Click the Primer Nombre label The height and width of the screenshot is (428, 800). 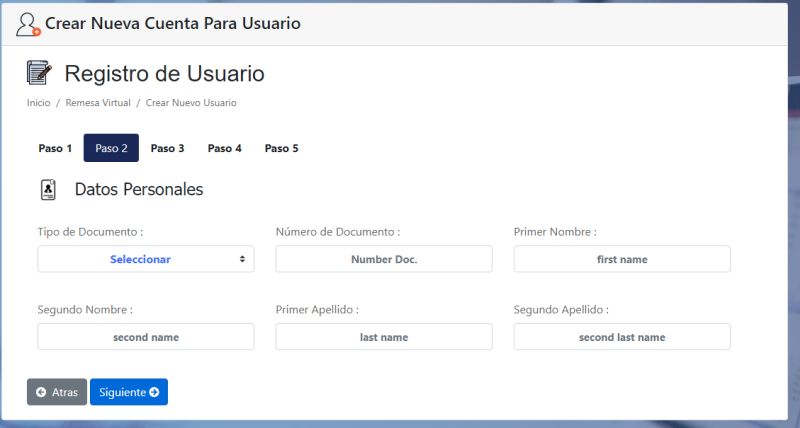[555, 232]
